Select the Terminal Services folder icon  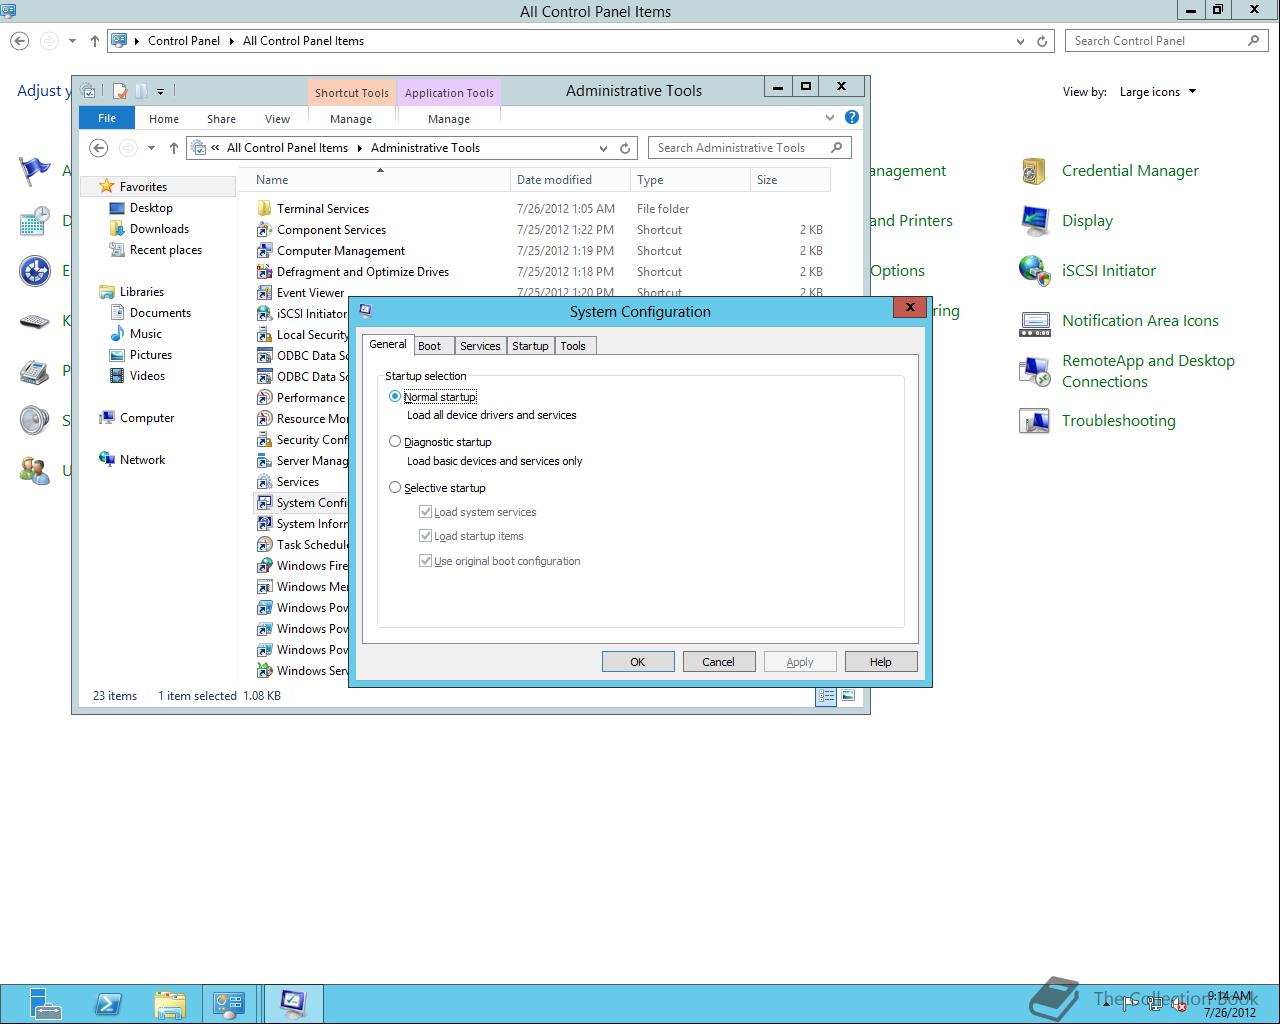264,208
